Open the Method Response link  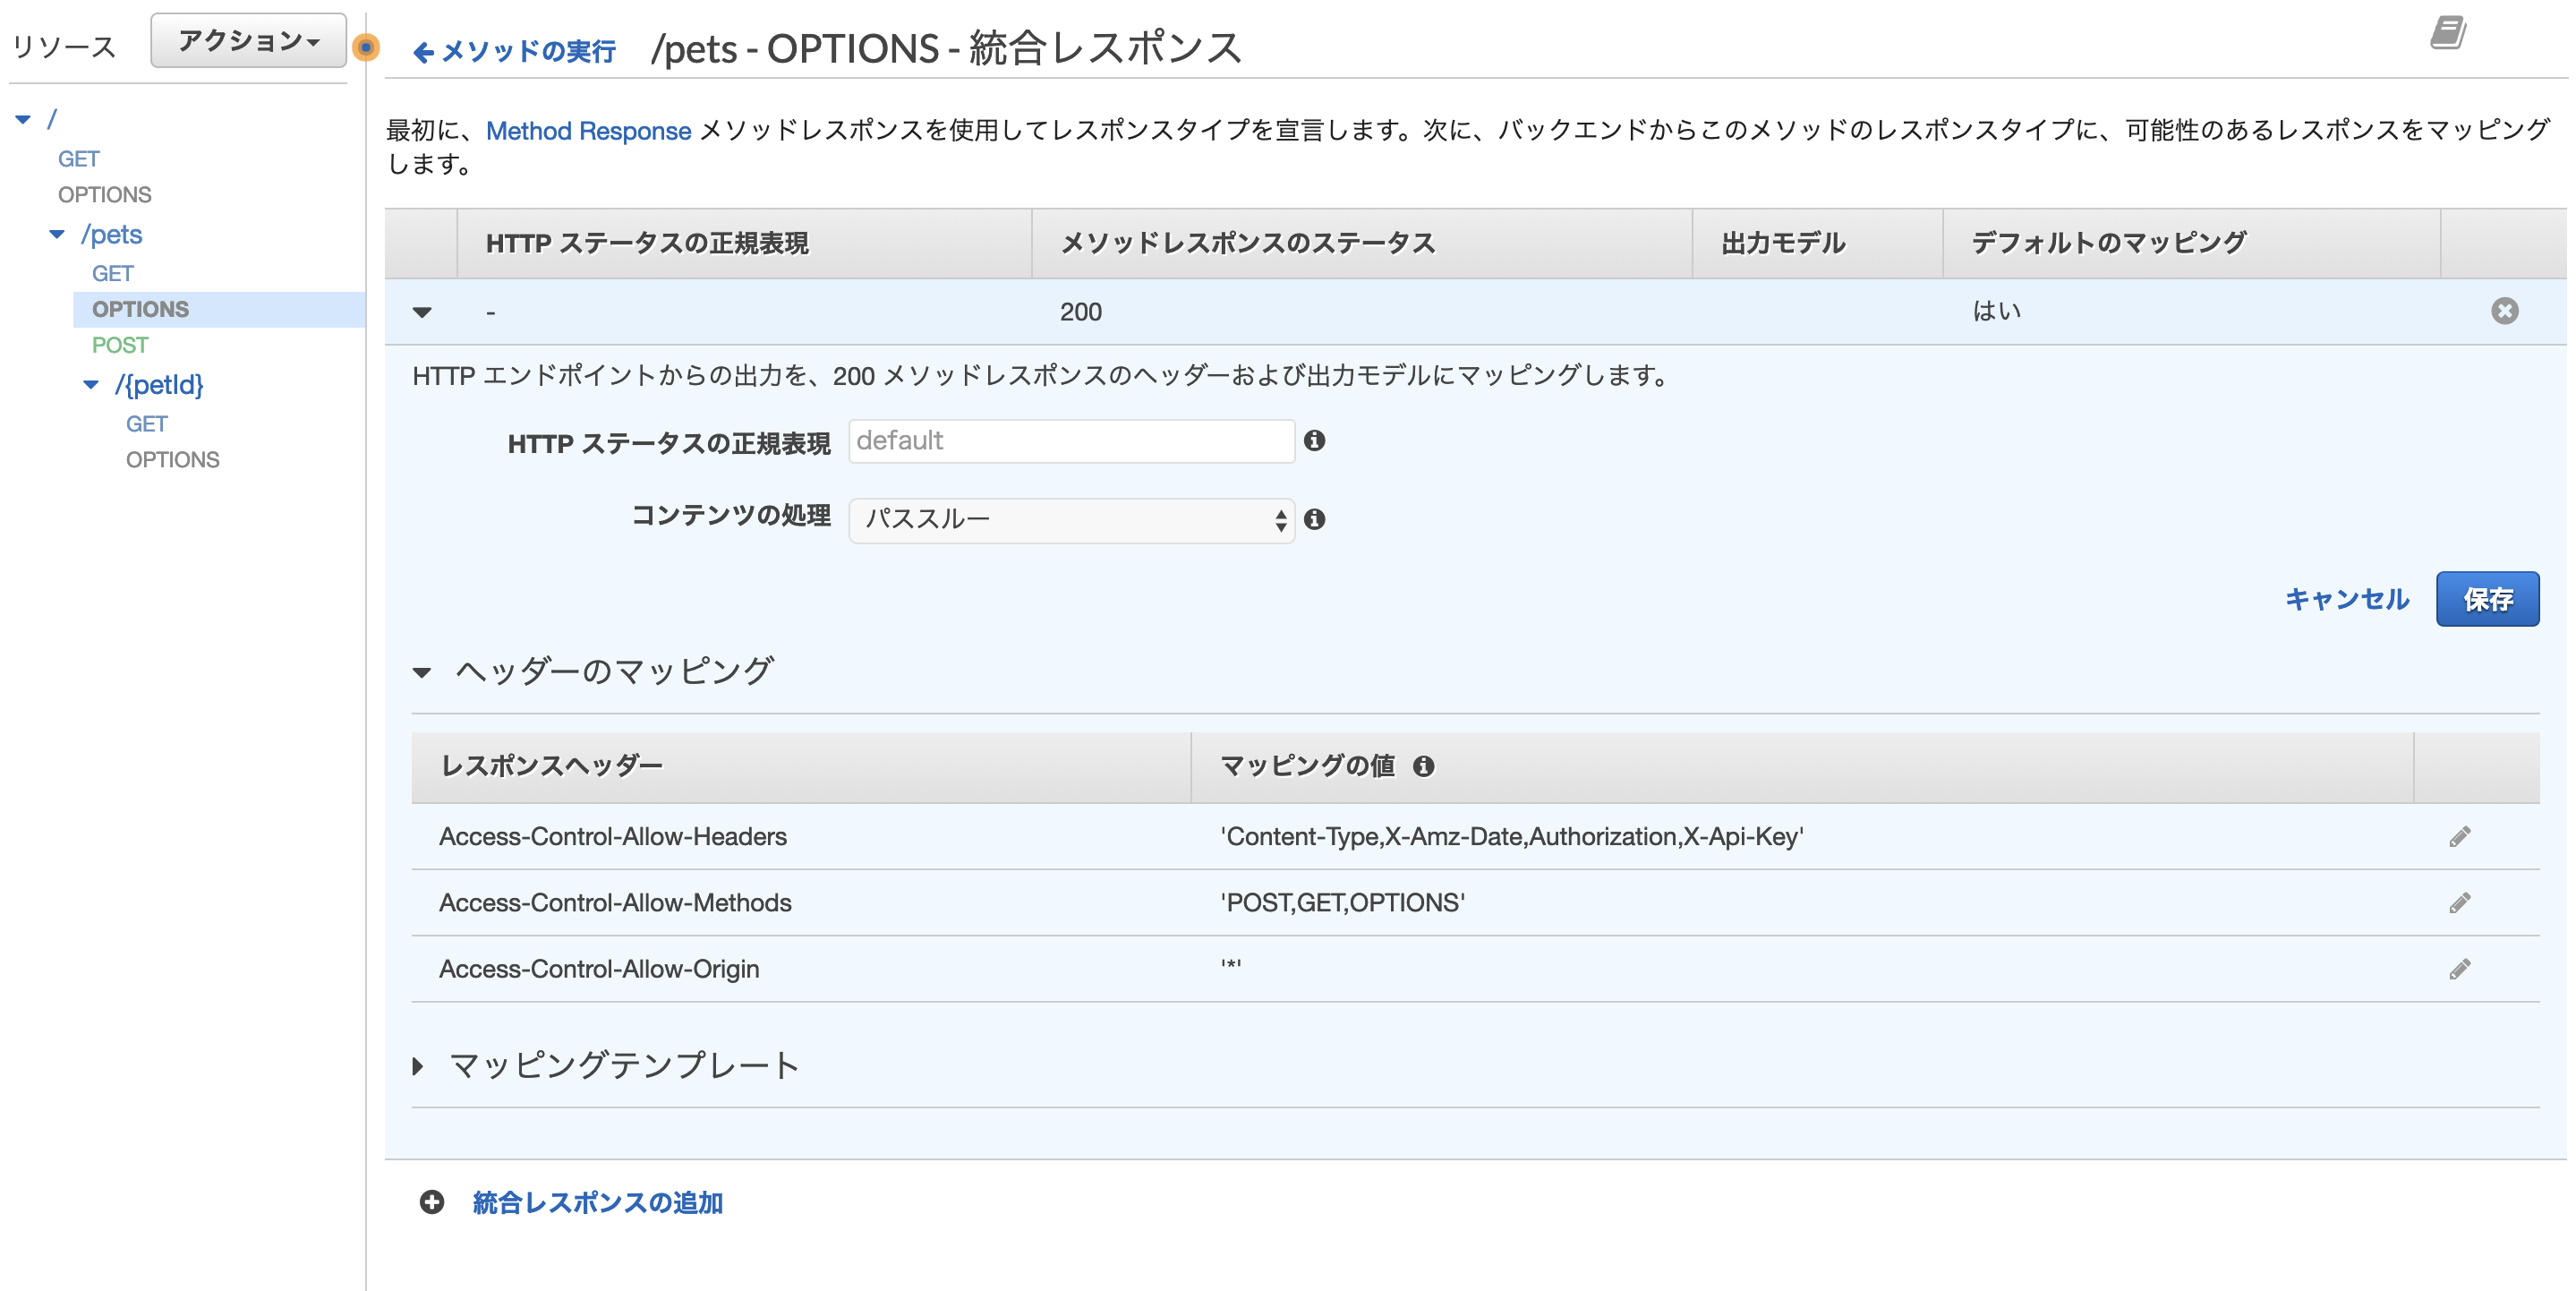(586, 130)
